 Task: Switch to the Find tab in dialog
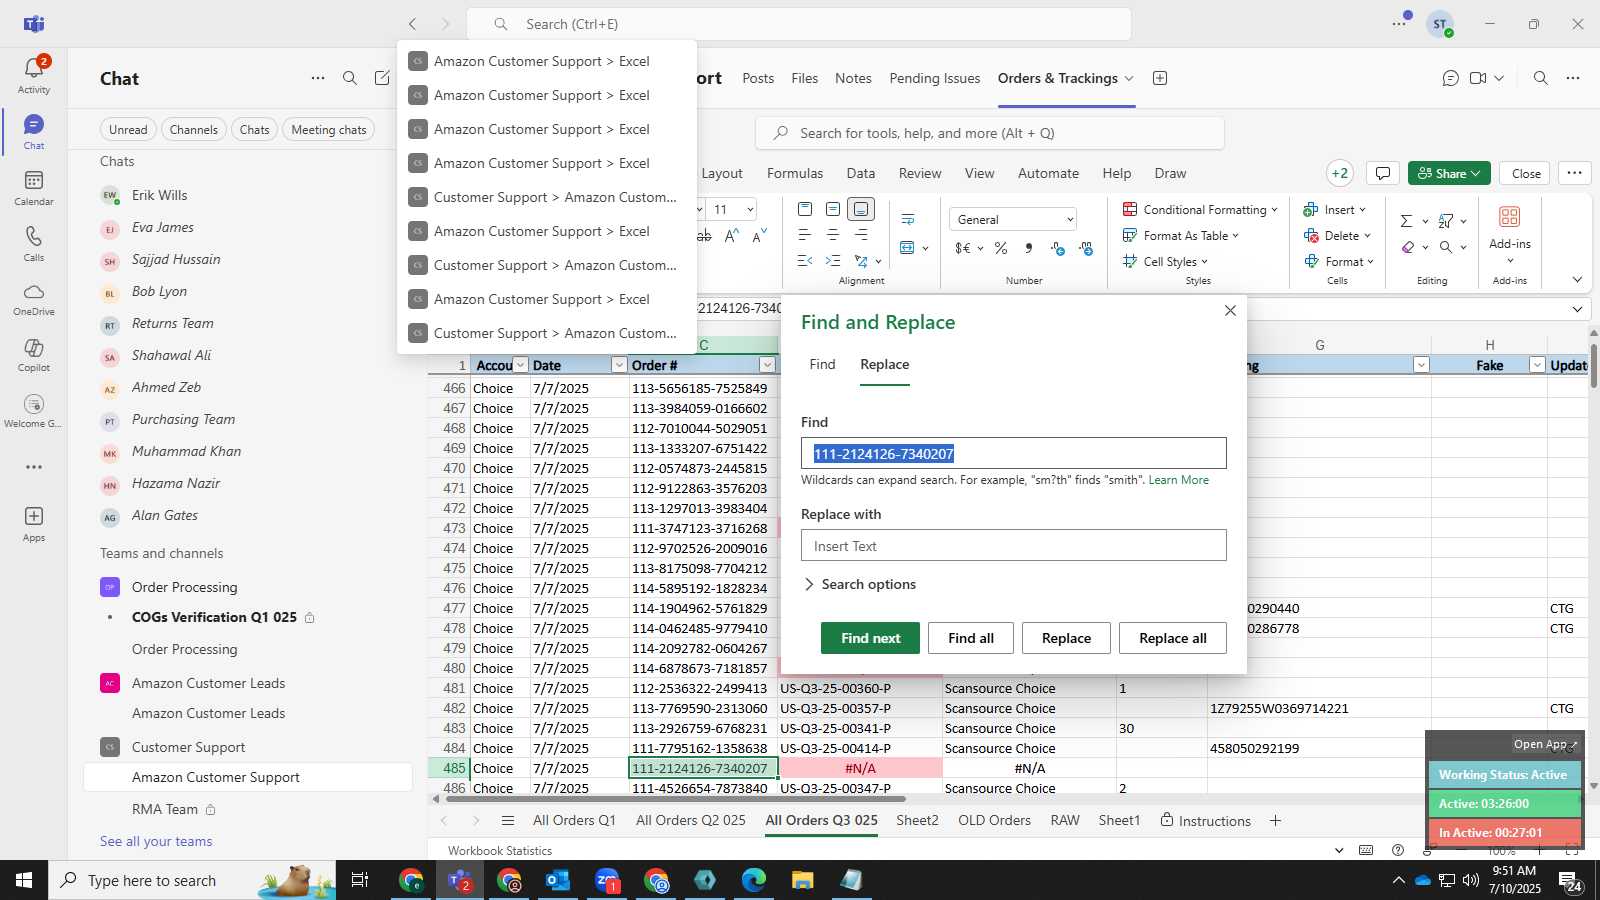tap(822, 364)
